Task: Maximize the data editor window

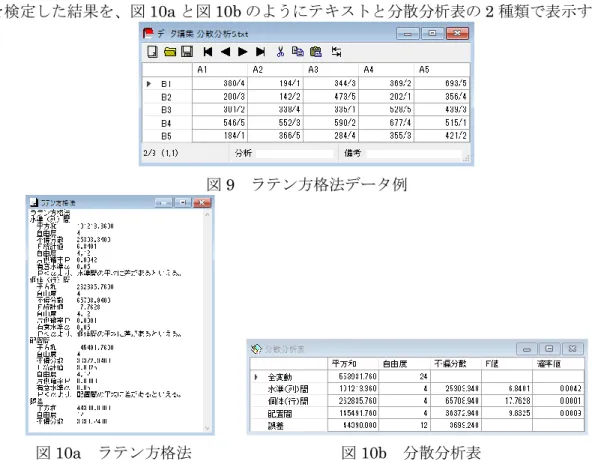Action: pyautogui.click(x=432, y=34)
